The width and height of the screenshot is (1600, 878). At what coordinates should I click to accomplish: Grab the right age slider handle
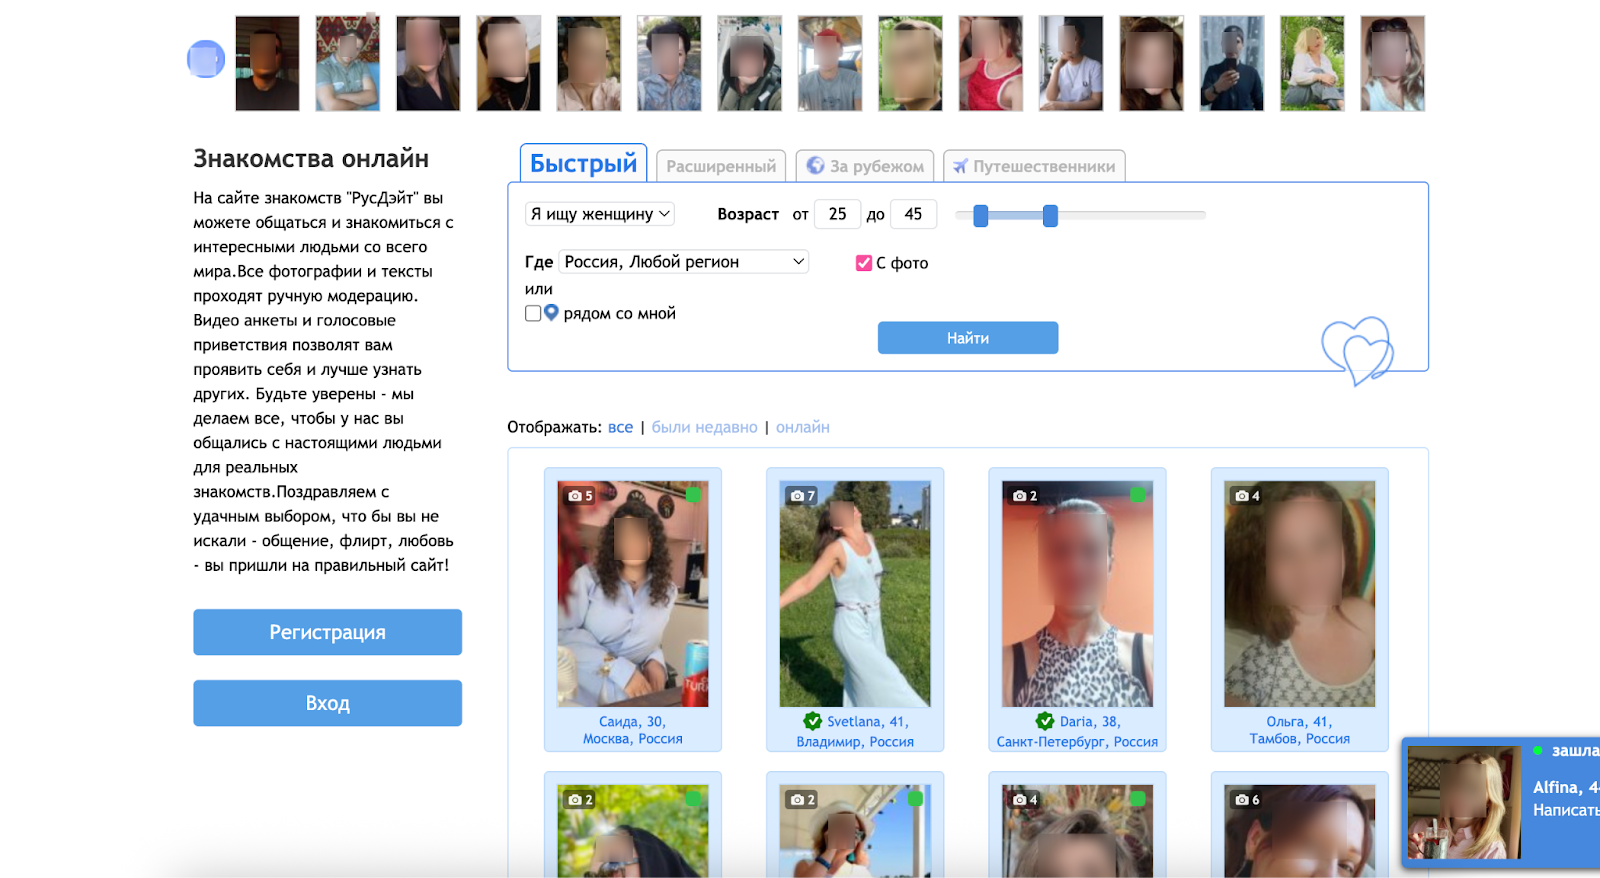coord(1050,216)
